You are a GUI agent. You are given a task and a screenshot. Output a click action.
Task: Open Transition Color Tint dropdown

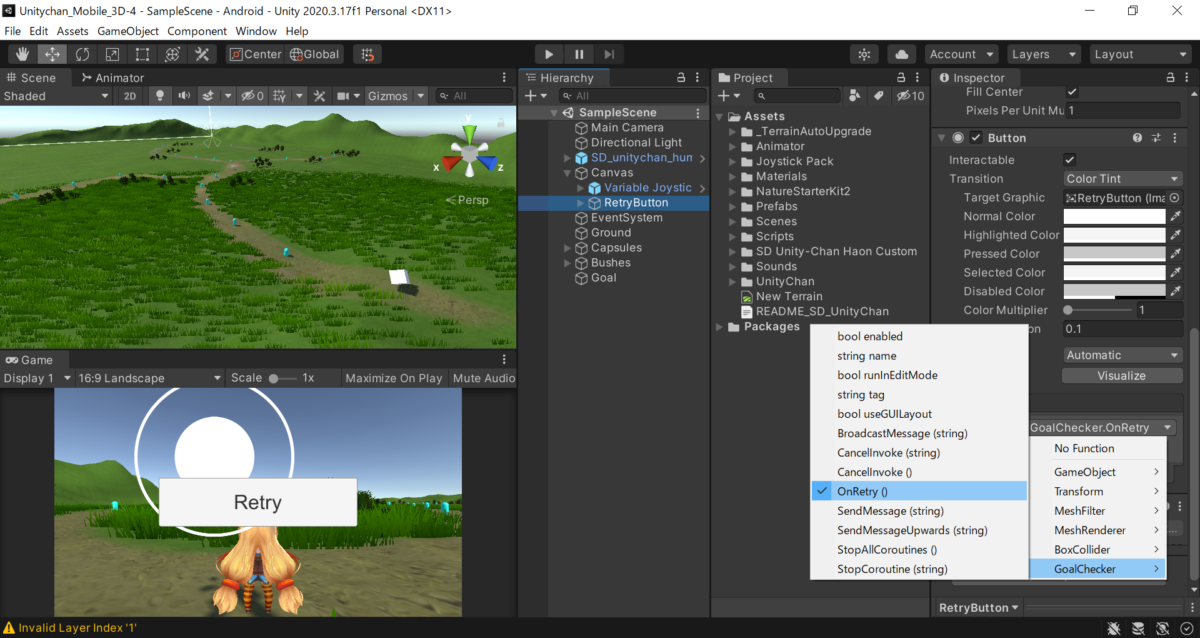coord(1122,179)
